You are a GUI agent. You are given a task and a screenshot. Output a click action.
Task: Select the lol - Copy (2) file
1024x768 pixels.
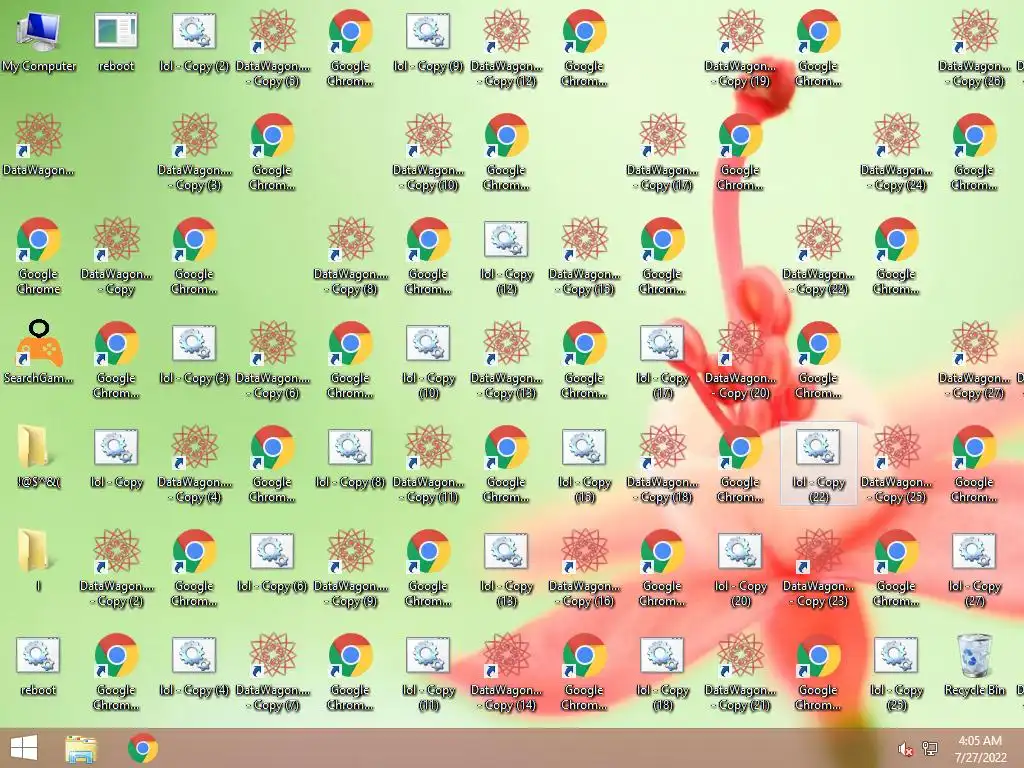pyautogui.click(x=194, y=42)
